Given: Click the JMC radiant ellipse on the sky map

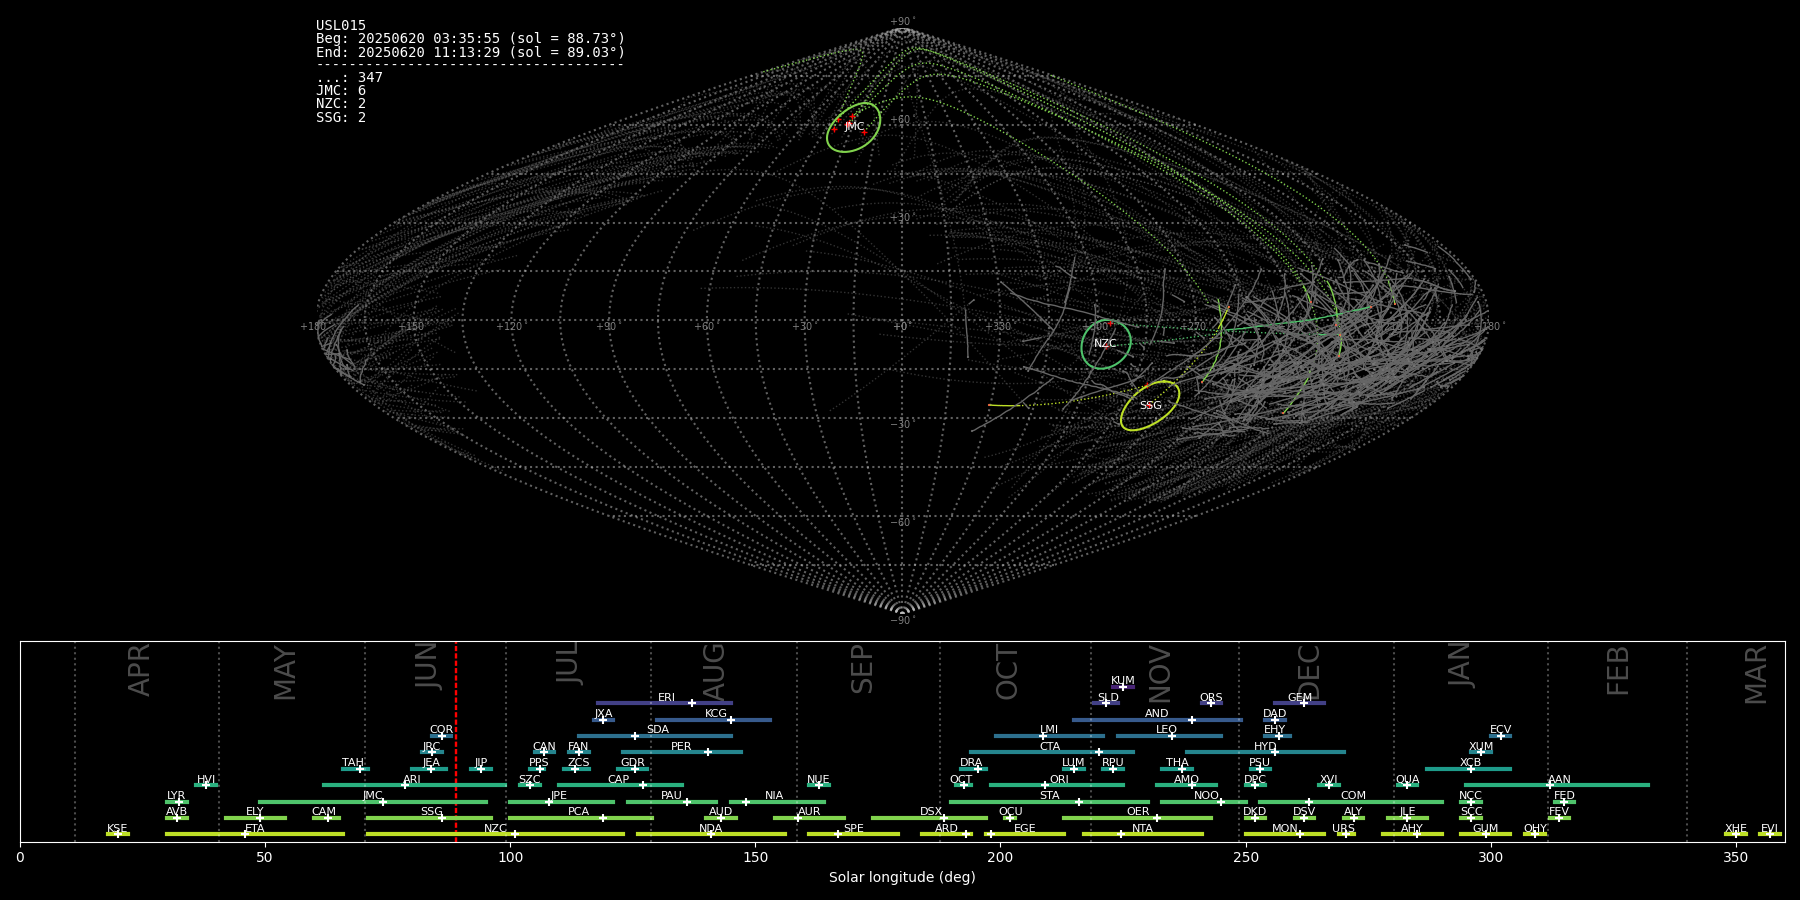Looking at the screenshot, I should pyautogui.click(x=853, y=127).
